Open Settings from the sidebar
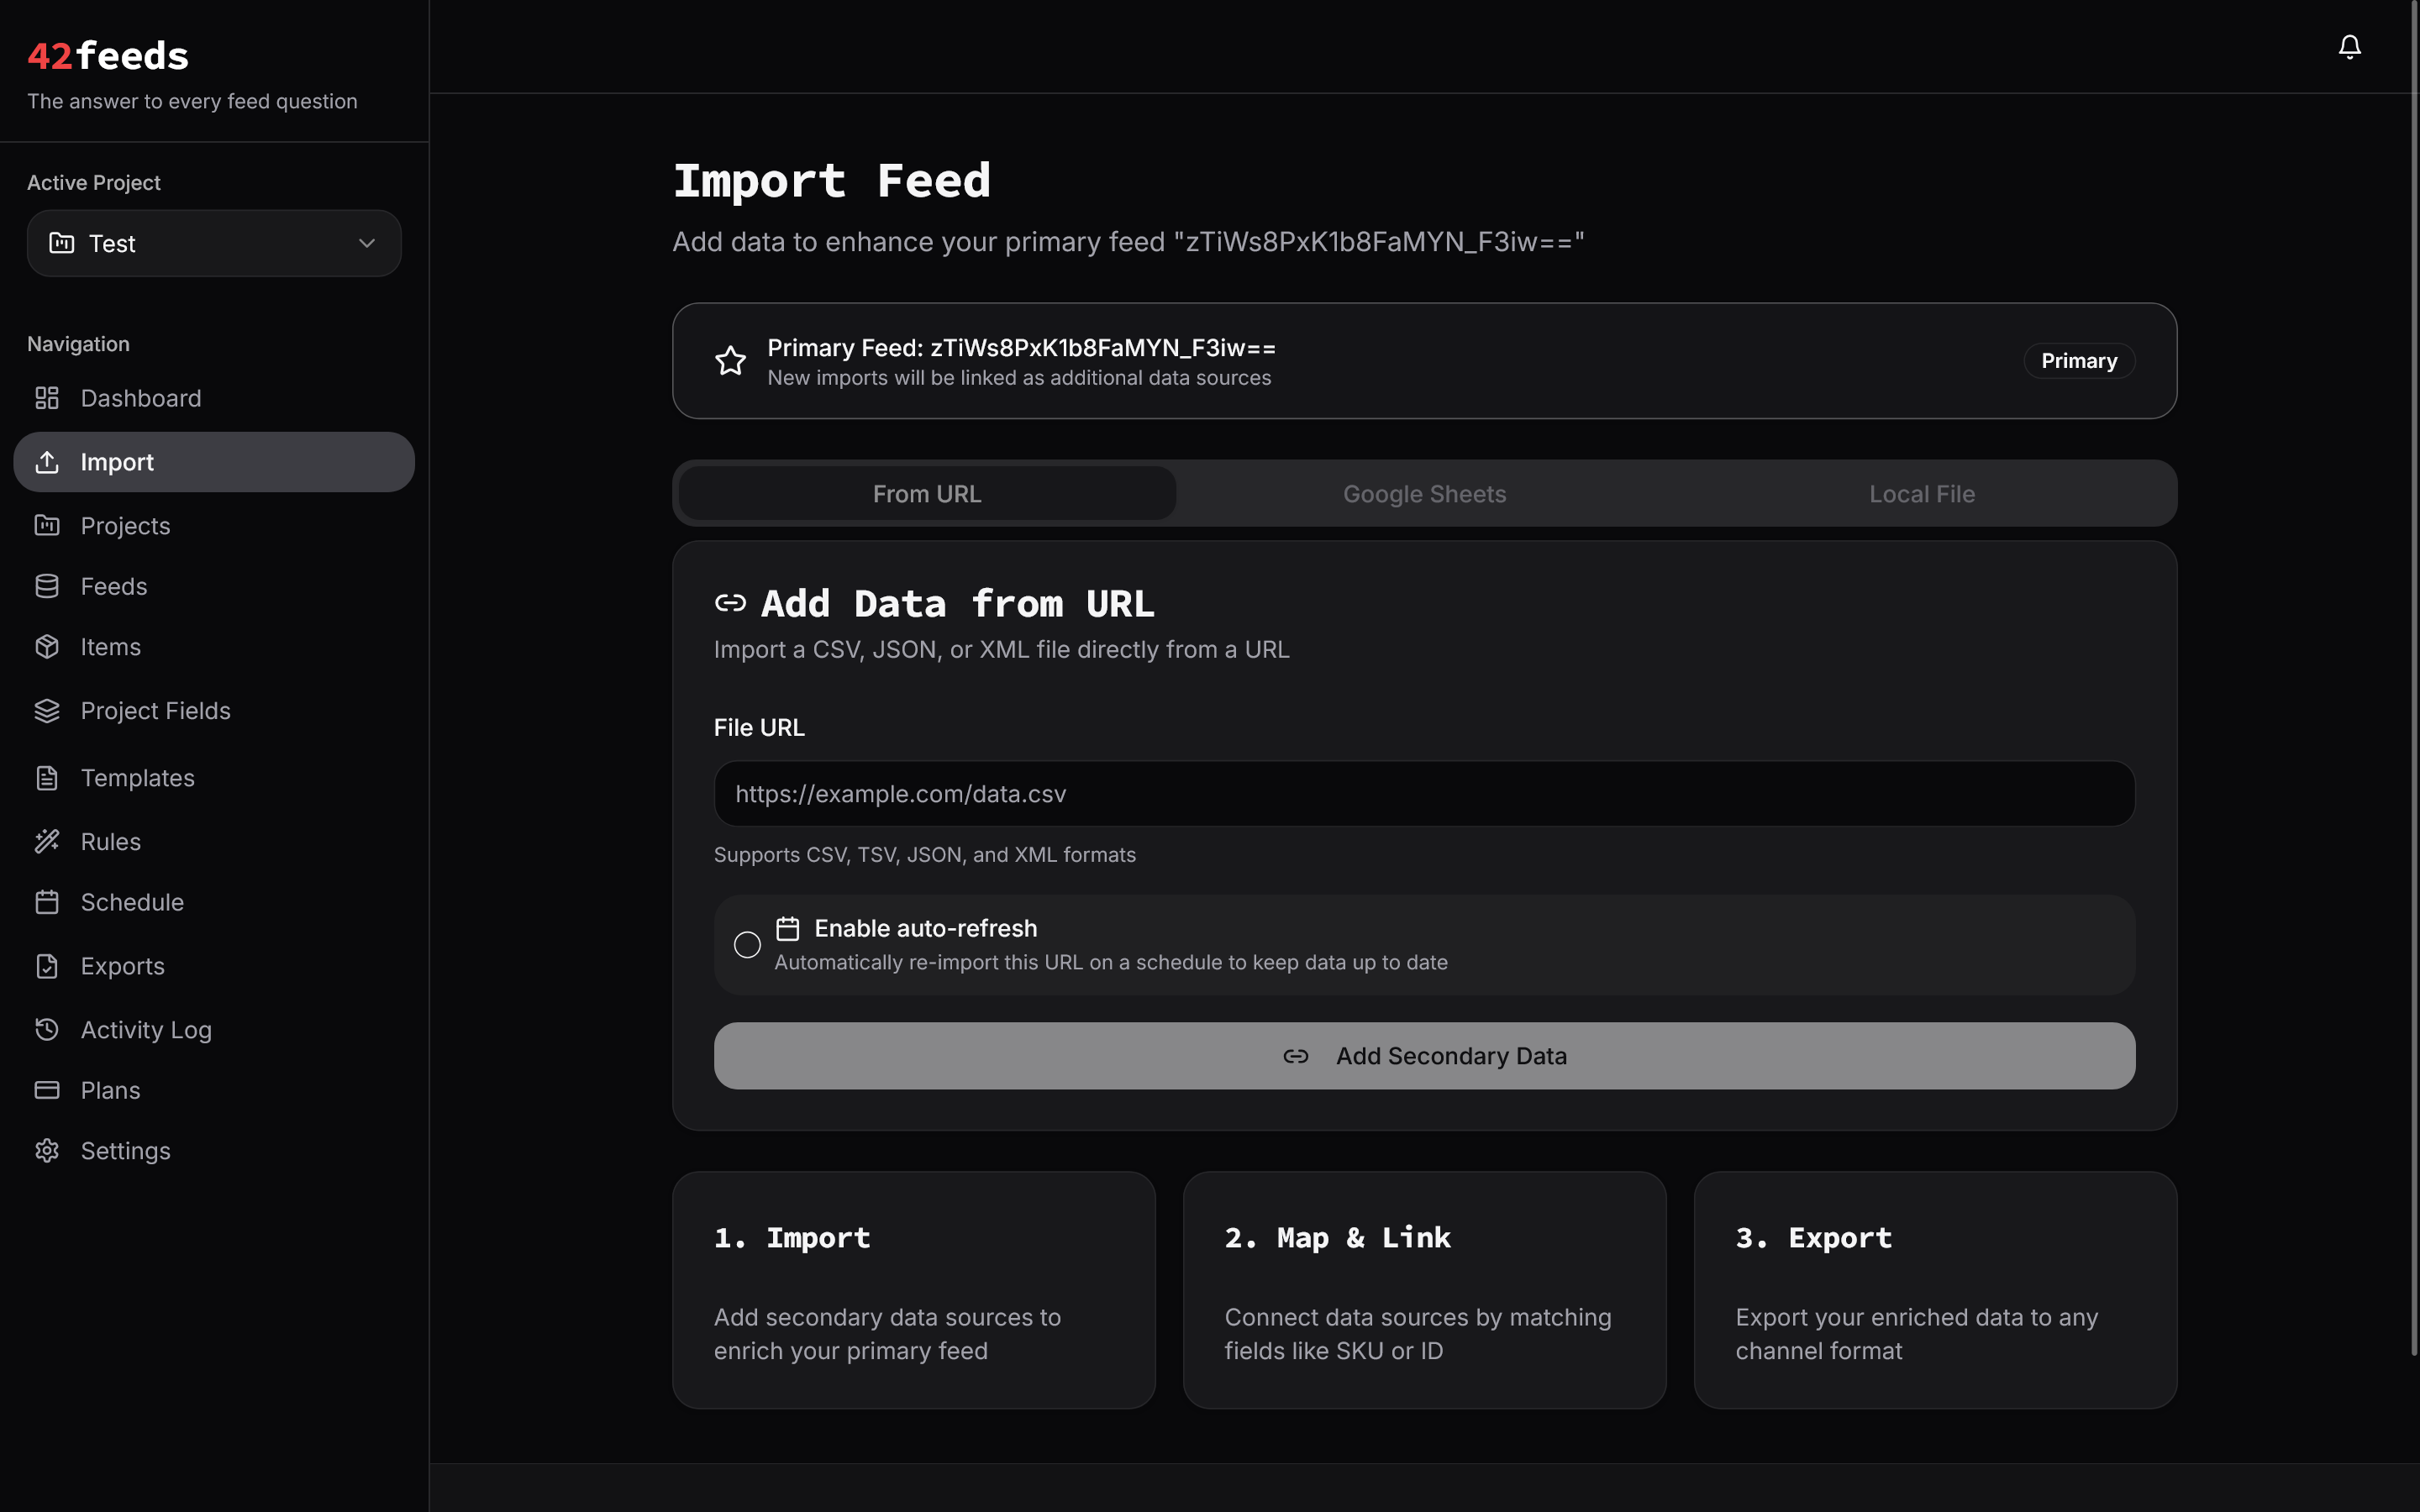This screenshot has height=1512, width=2420. pyautogui.click(x=47, y=1151)
